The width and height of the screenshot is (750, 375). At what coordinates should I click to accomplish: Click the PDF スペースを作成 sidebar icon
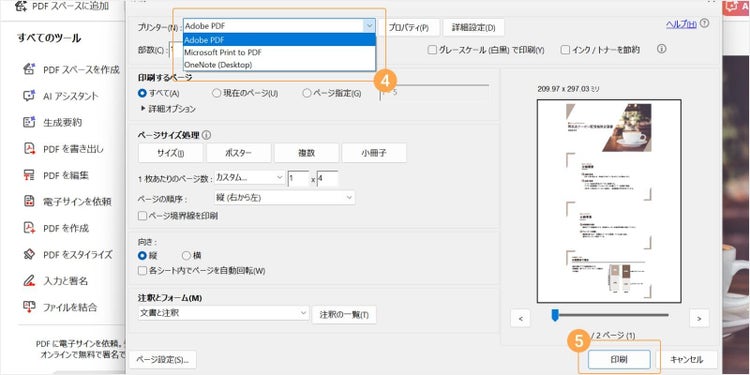click(29, 69)
